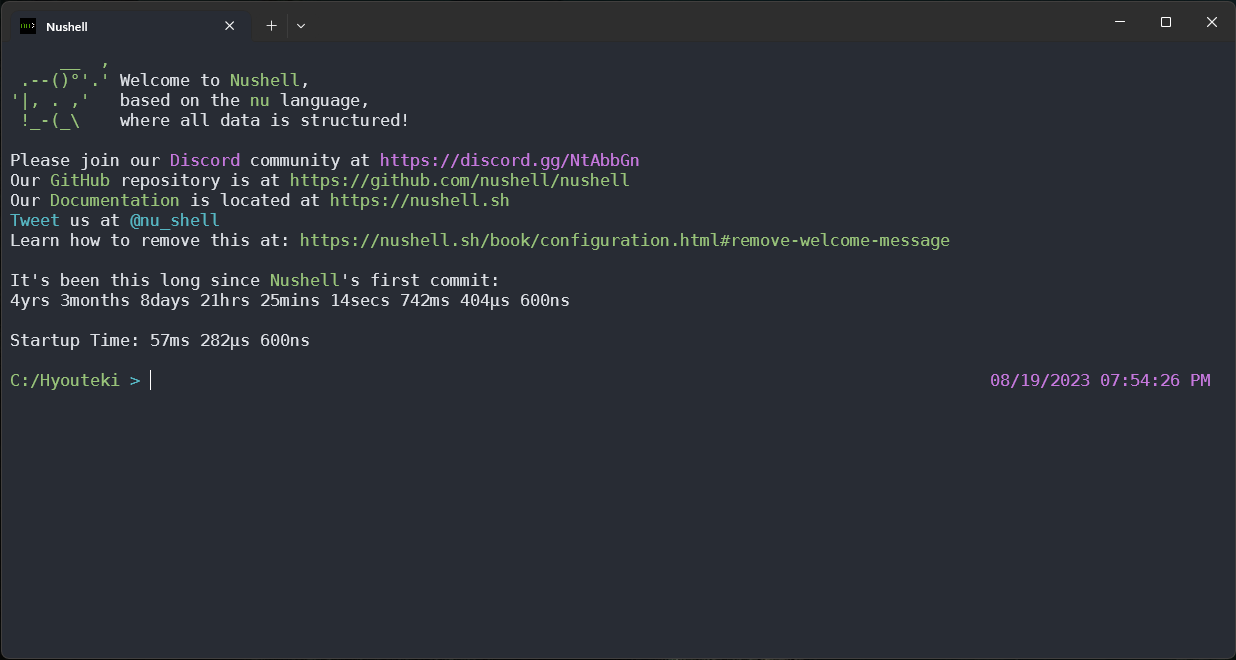Open a new terminal tab
The width and height of the screenshot is (1236, 660).
coord(271,25)
